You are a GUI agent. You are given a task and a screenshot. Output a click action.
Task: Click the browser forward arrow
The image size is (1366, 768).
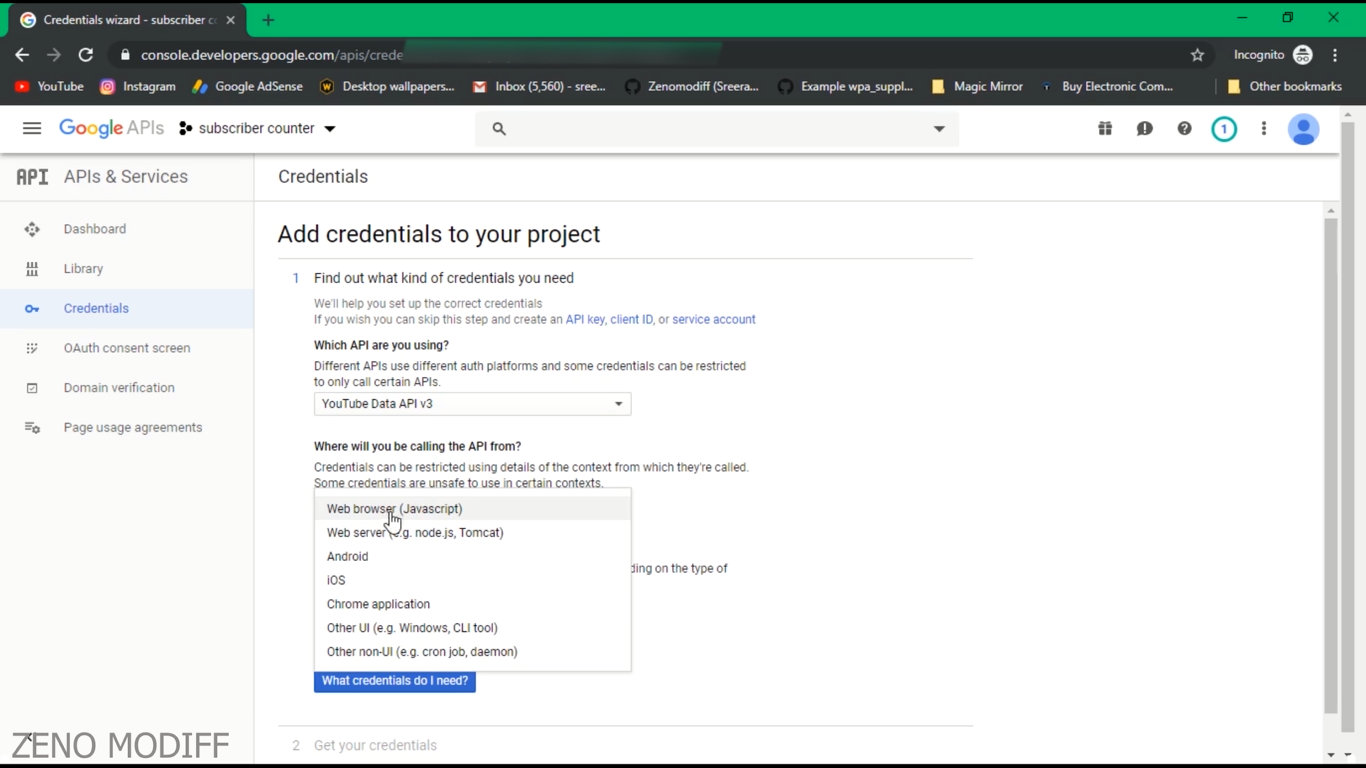(x=54, y=55)
